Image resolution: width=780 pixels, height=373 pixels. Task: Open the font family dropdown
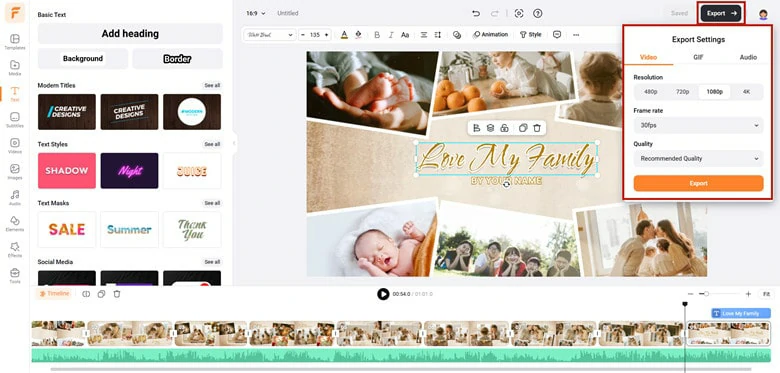[270, 35]
